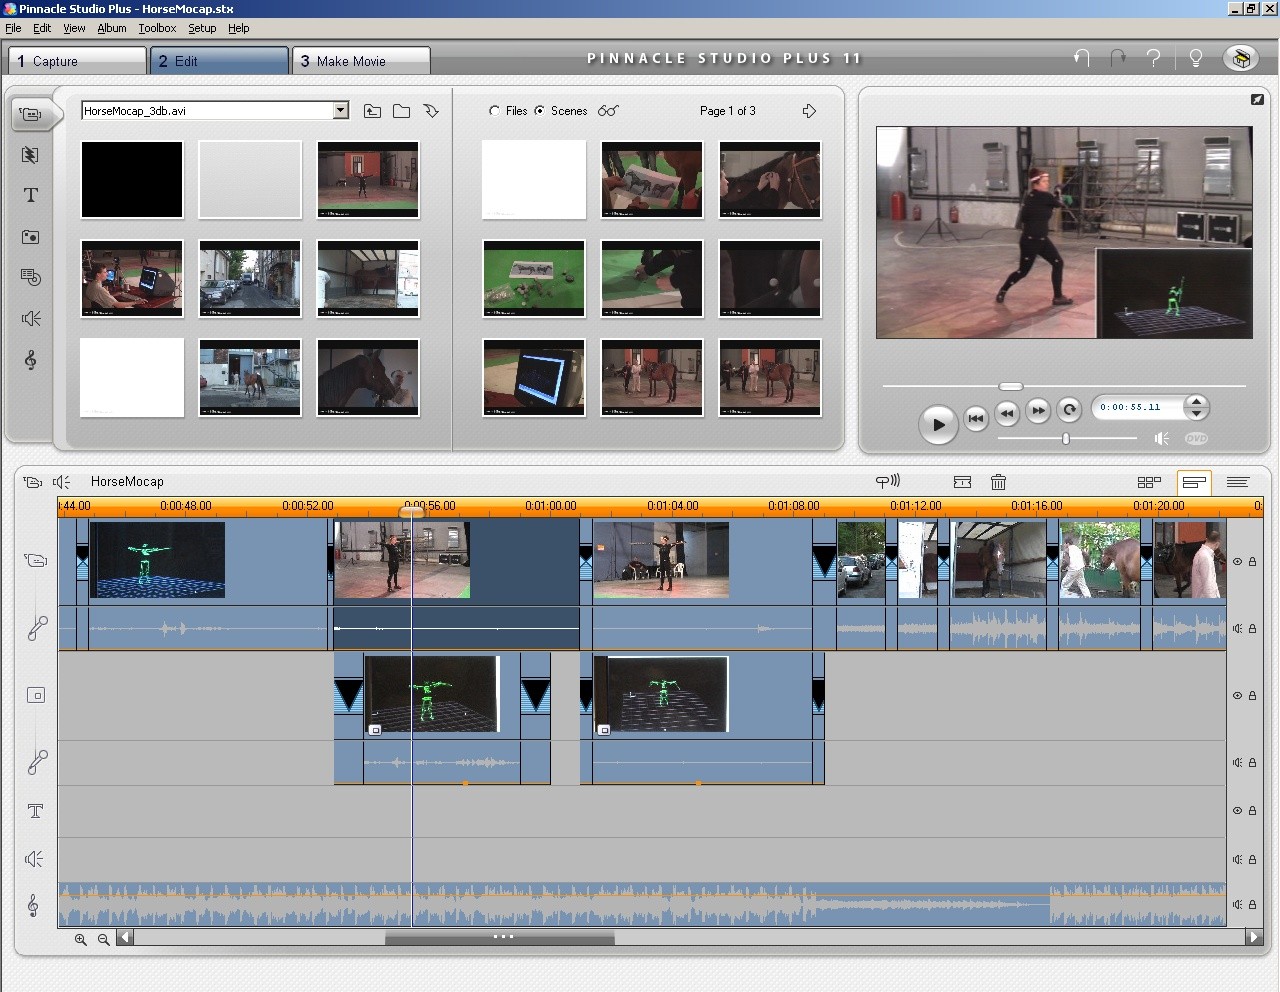Click the undo arrow button
1280x992 pixels.
pos(1081,58)
